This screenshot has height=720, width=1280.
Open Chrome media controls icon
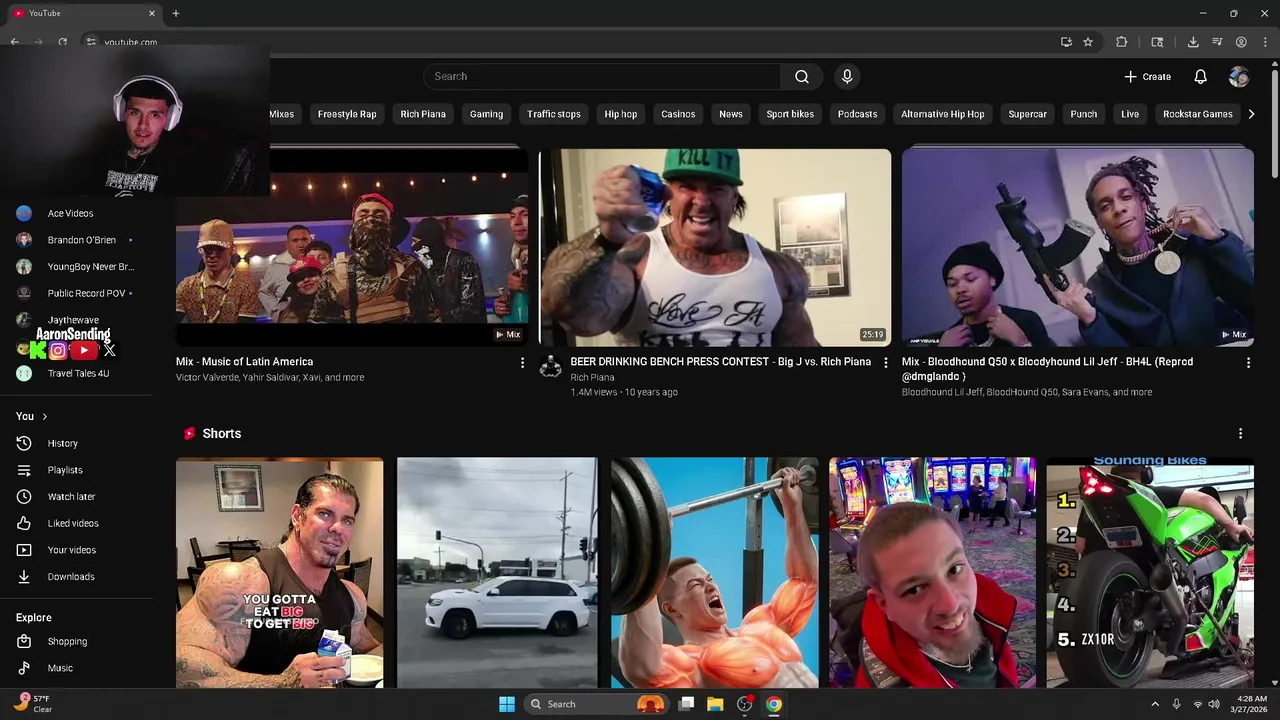click(1217, 42)
